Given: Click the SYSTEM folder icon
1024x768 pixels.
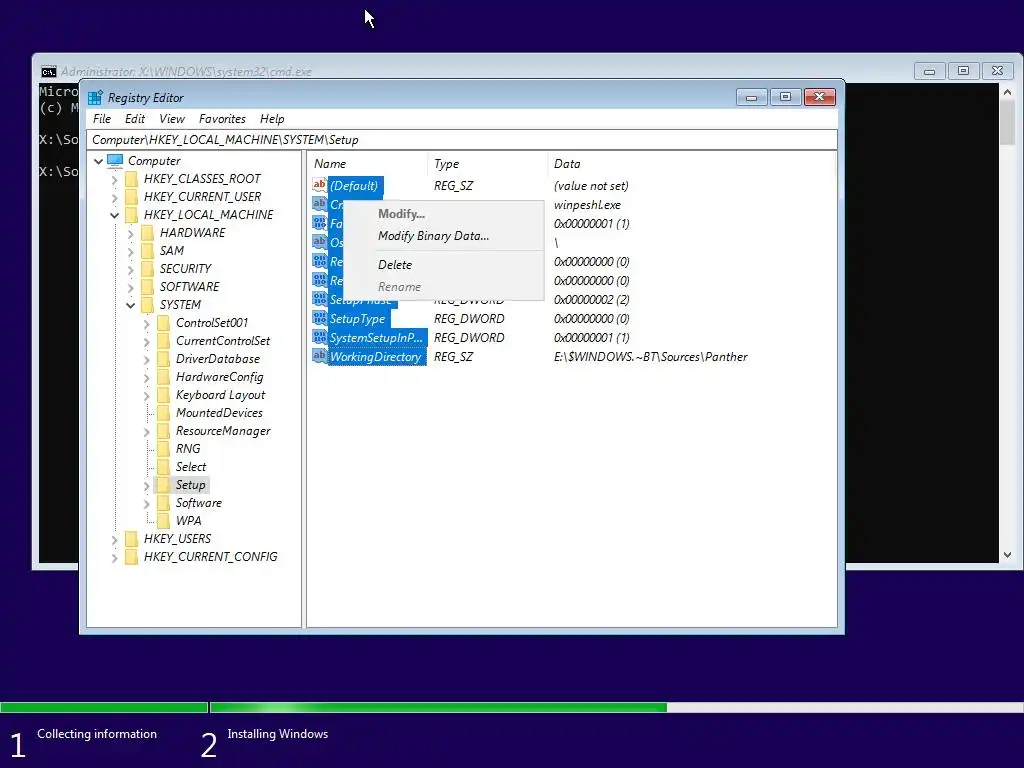Looking at the screenshot, I should [x=148, y=305].
